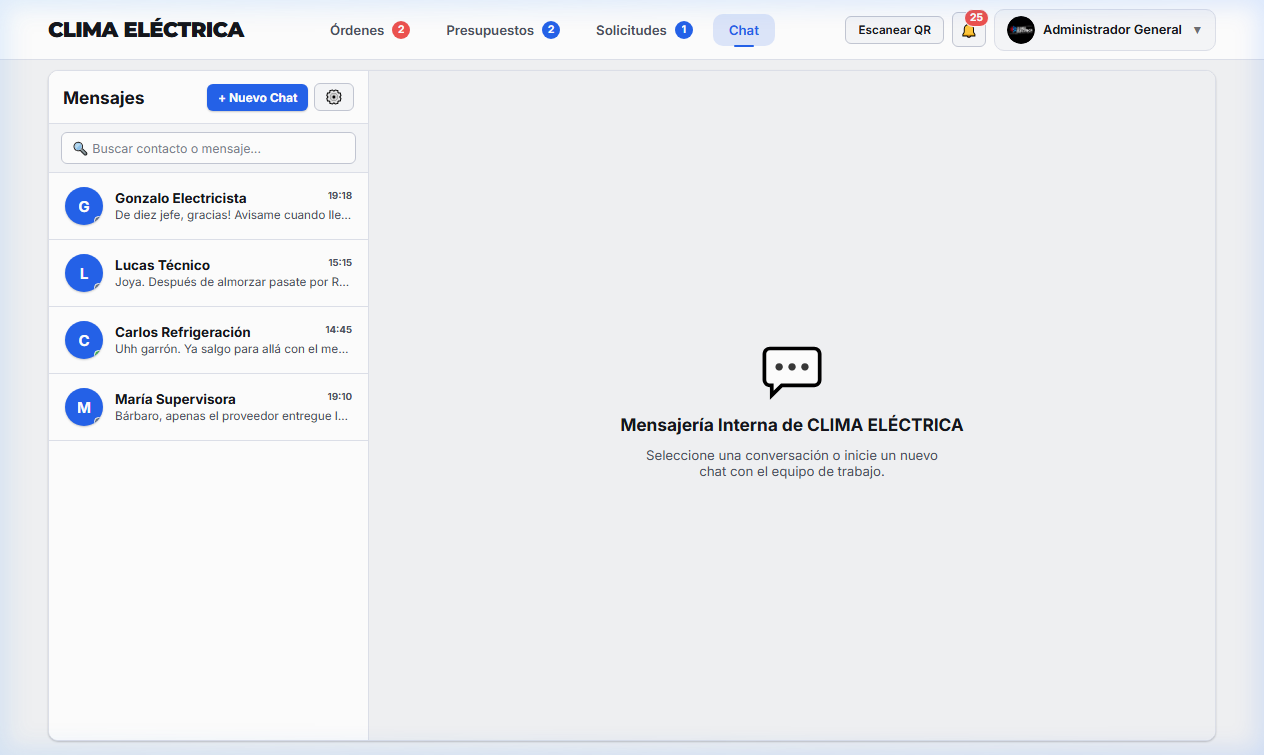Click the CLIMA ELÉCTRICA logo

[146, 30]
